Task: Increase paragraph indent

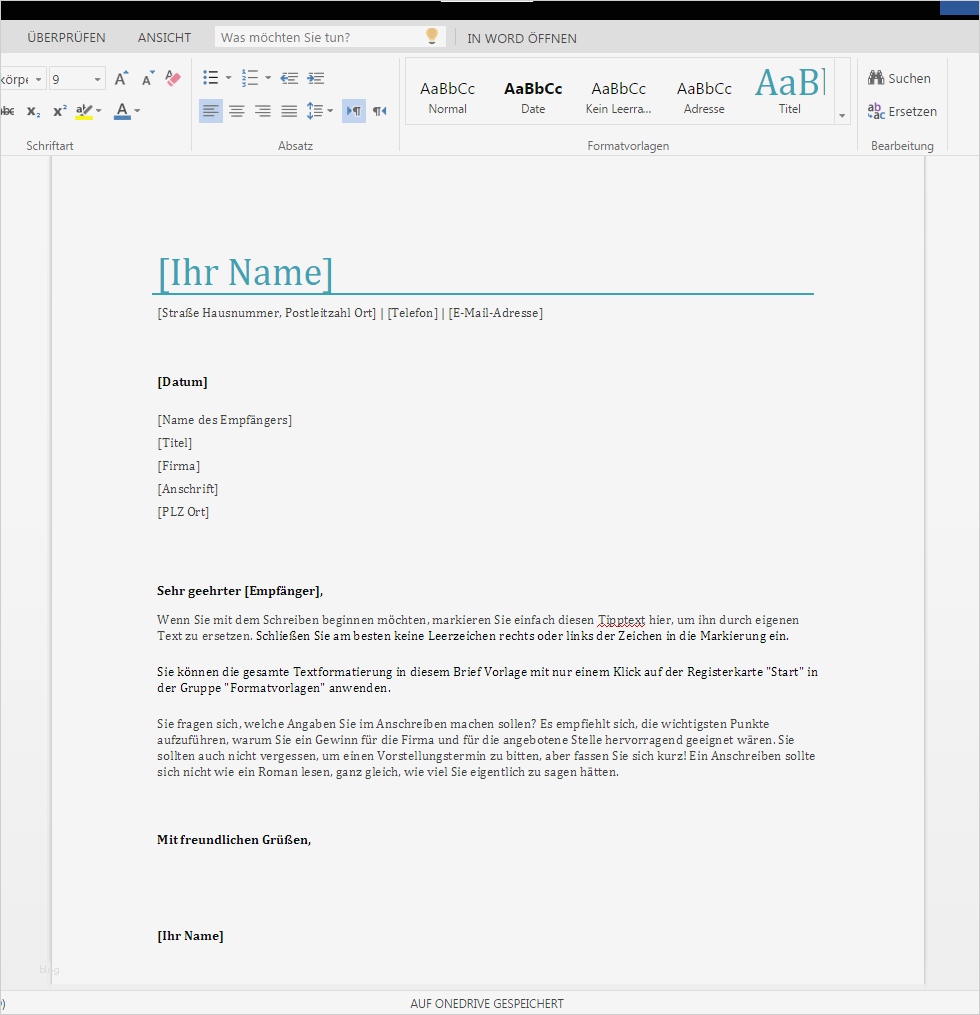Action: [316, 78]
